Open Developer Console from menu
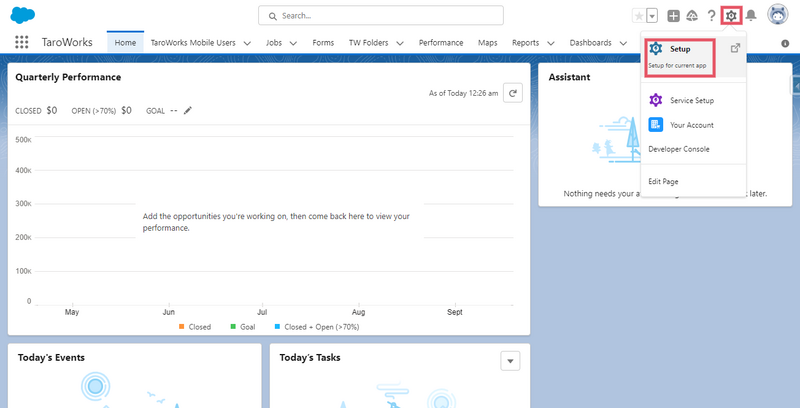The width and height of the screenshot is (800, 408). (x=679, y=149)
